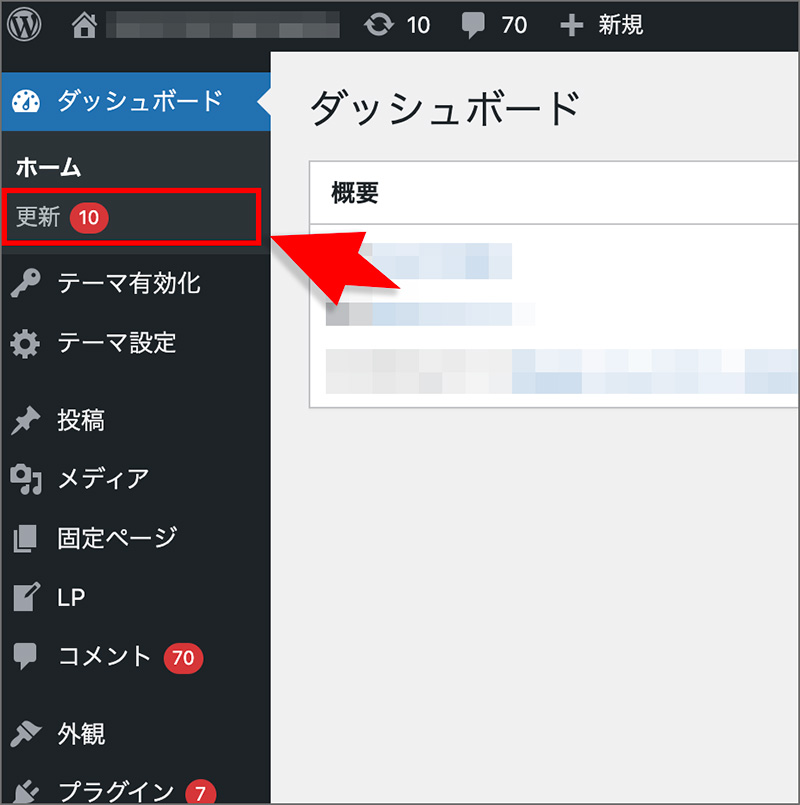Click the ダッシュボード page heading

pos(445,108)
